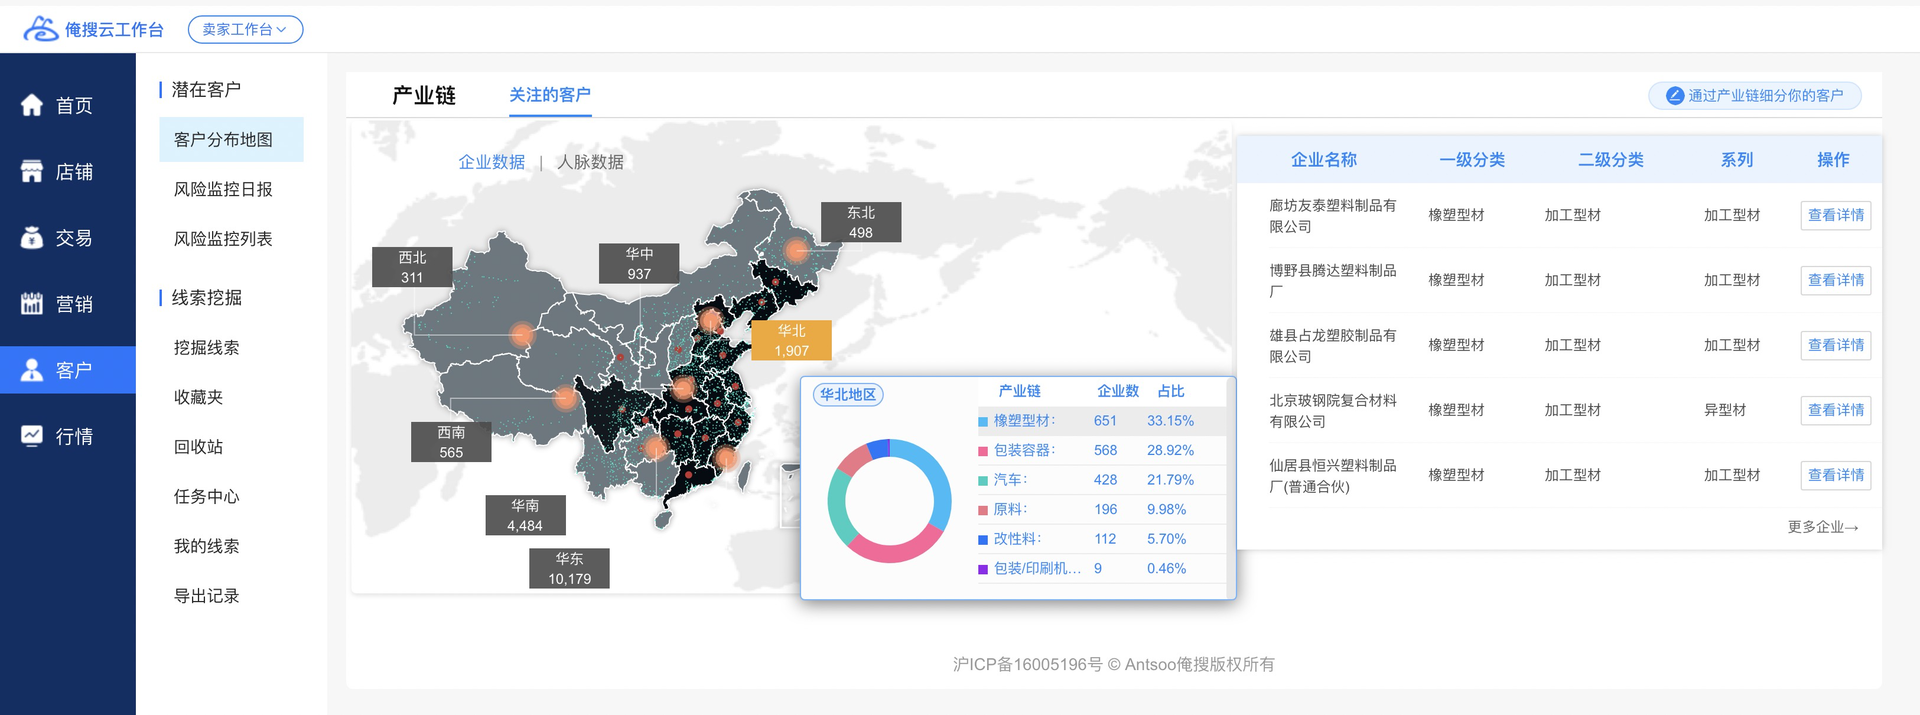
Task: Click the 客户 person icon
Action: (32, 370)
